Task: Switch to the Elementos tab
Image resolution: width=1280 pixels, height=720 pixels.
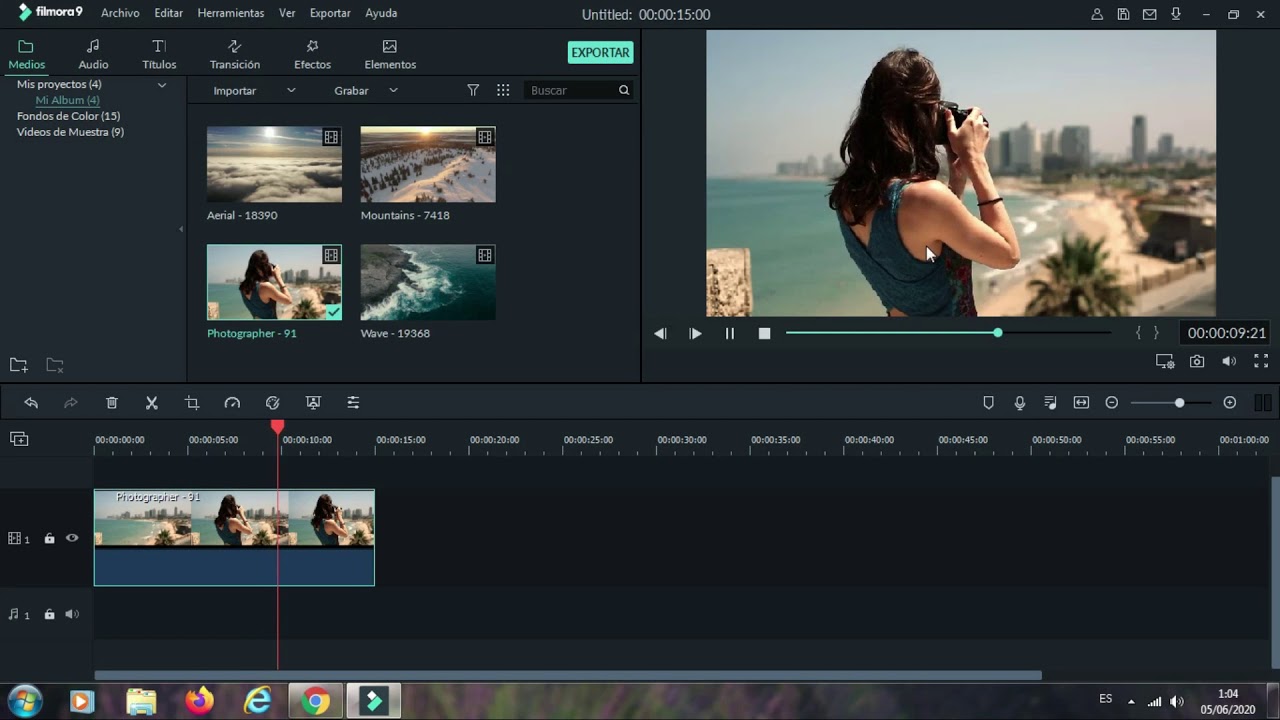Action: (390, 55)
